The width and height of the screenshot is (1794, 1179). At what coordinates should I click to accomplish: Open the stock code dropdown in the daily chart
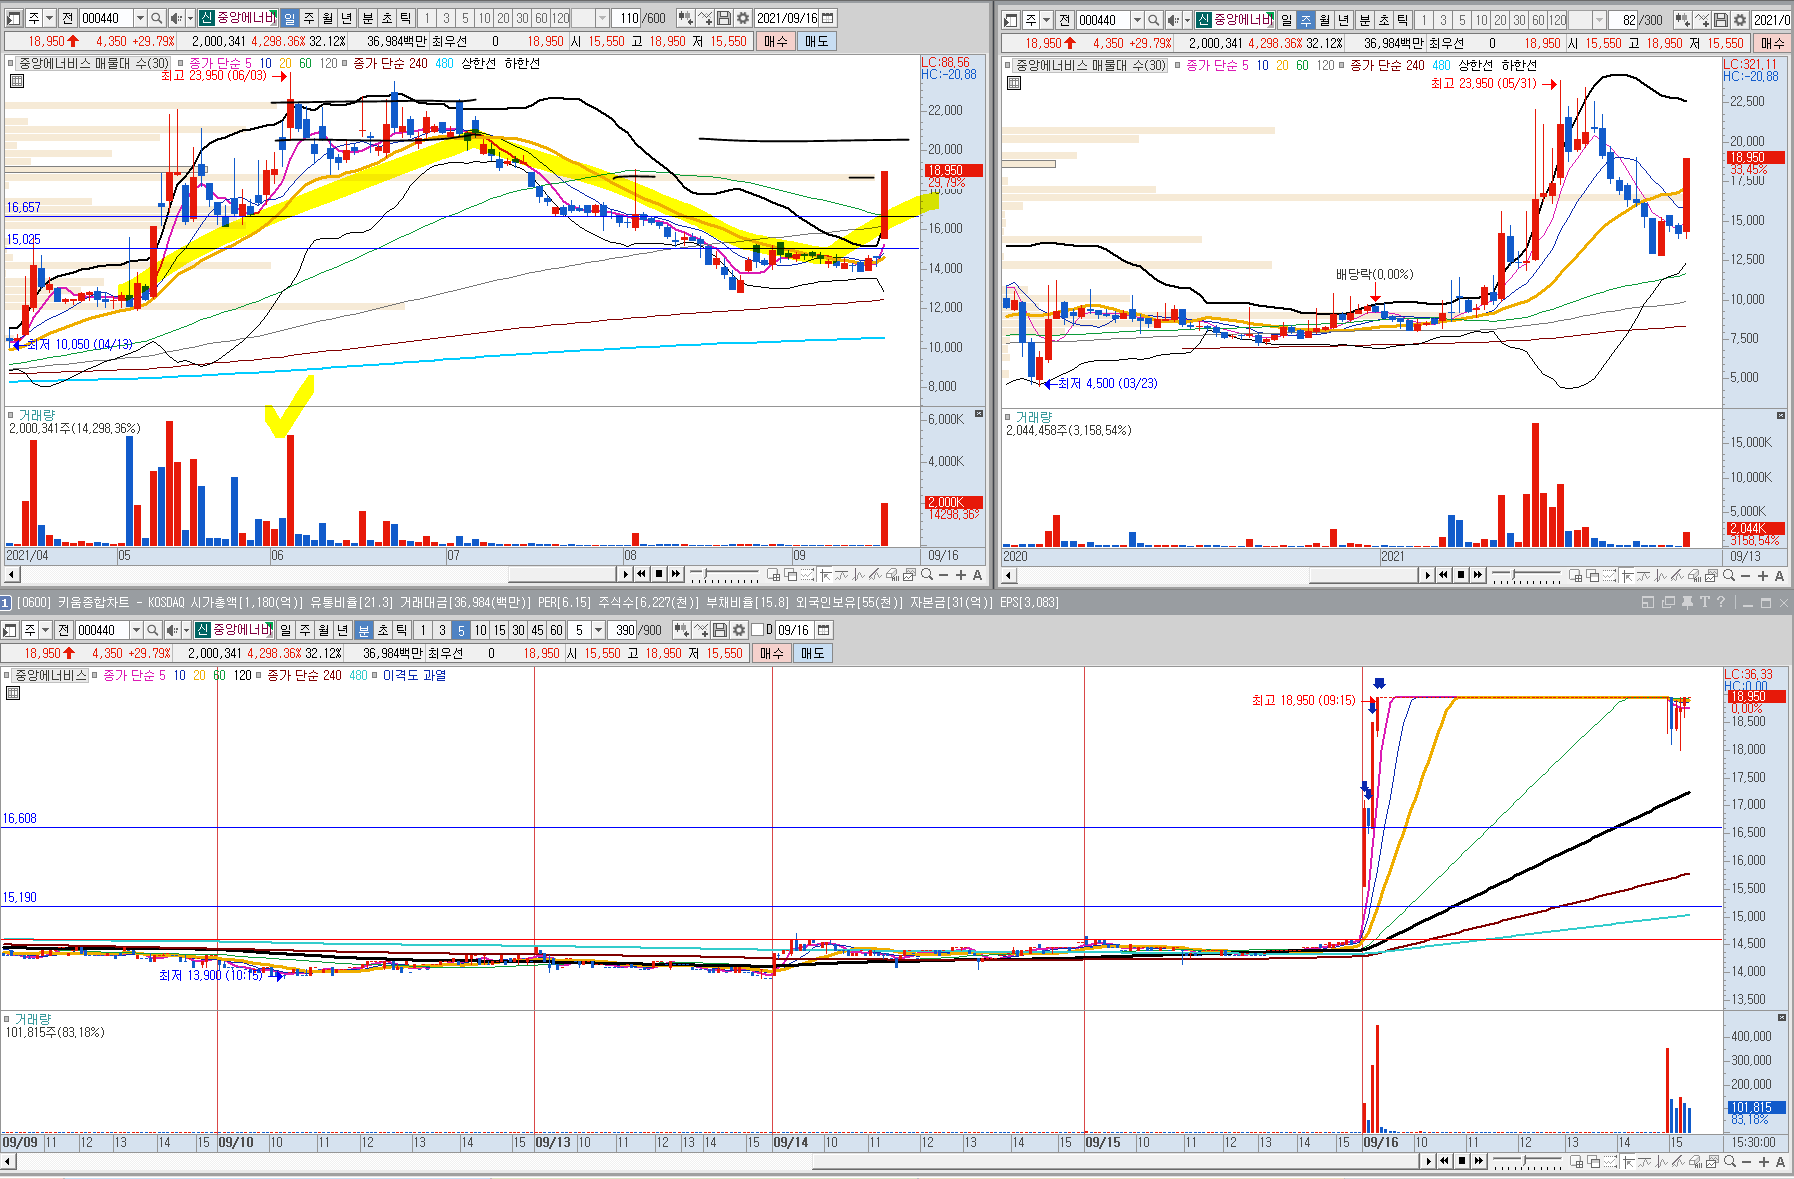pos(140,18)
